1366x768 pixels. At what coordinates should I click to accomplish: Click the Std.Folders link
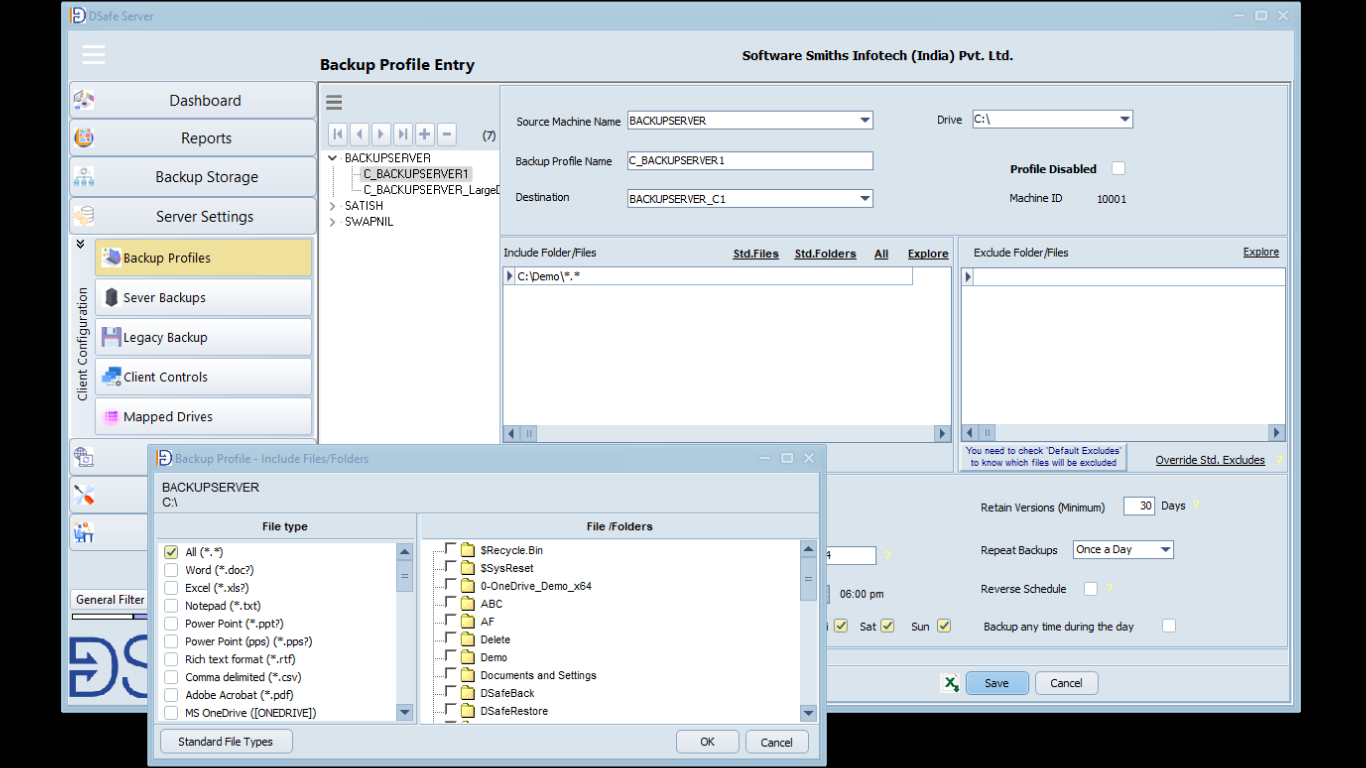tap(825, 254)
